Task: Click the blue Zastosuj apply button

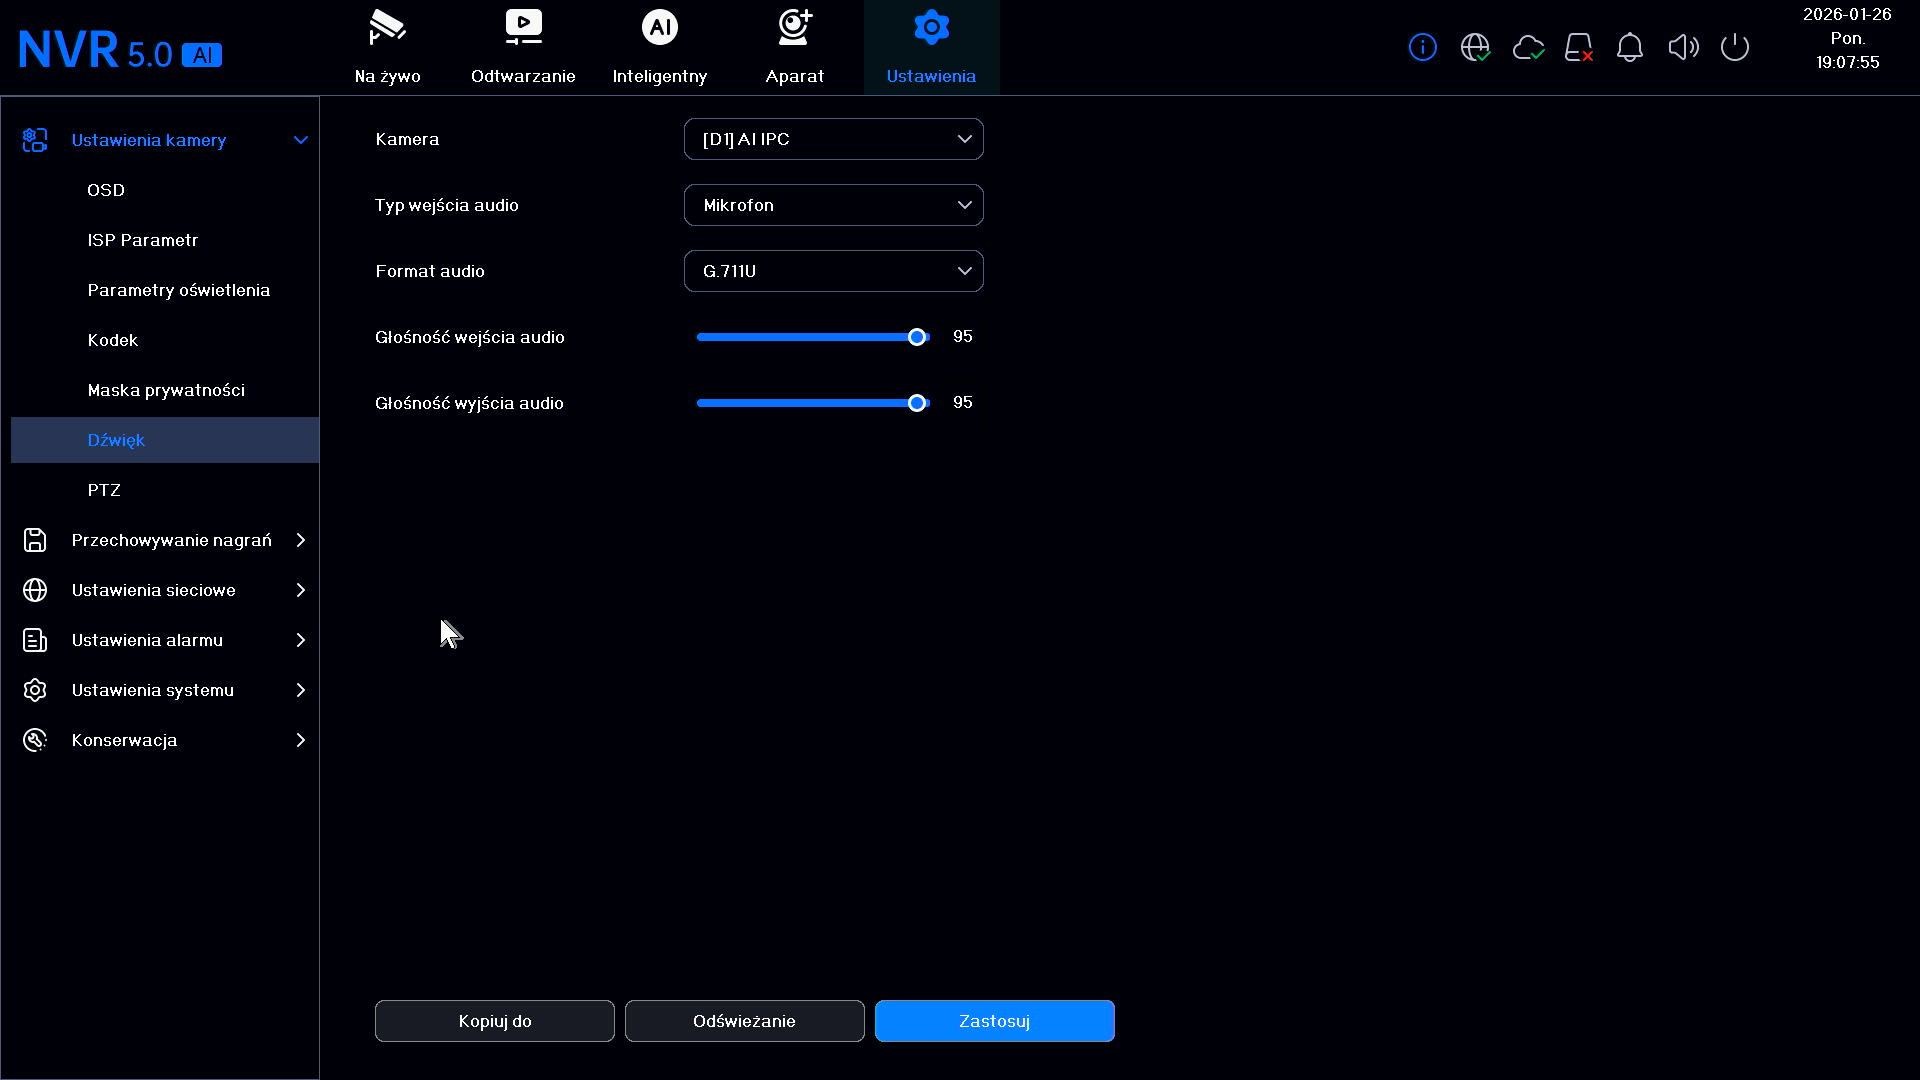Action: 995,1021
